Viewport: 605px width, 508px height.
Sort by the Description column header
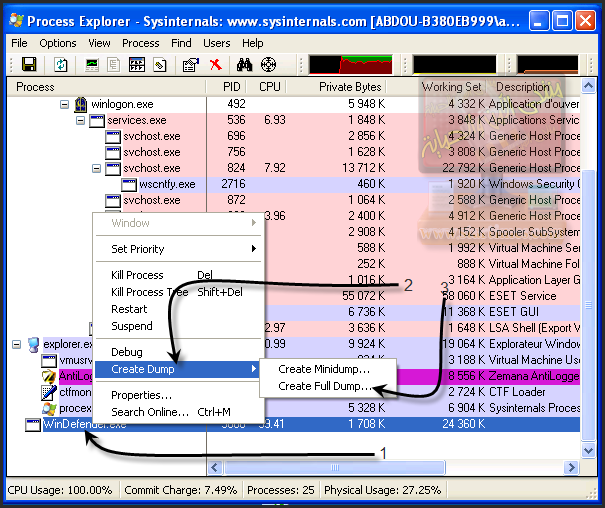pyautogui.click(x=534, y=87)
